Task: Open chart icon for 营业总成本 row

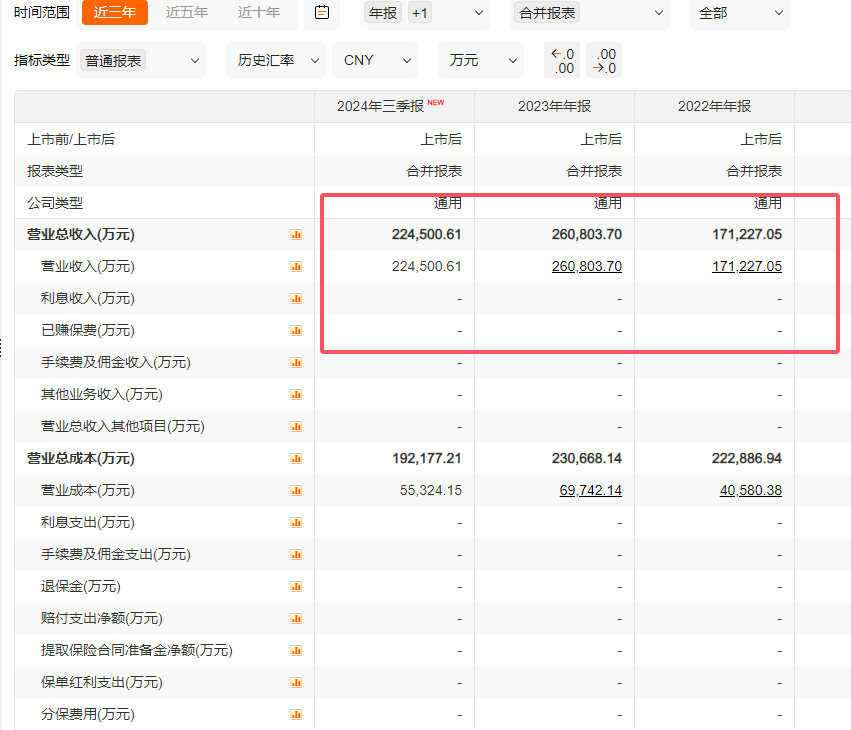Action: click(x=295, y=459)
